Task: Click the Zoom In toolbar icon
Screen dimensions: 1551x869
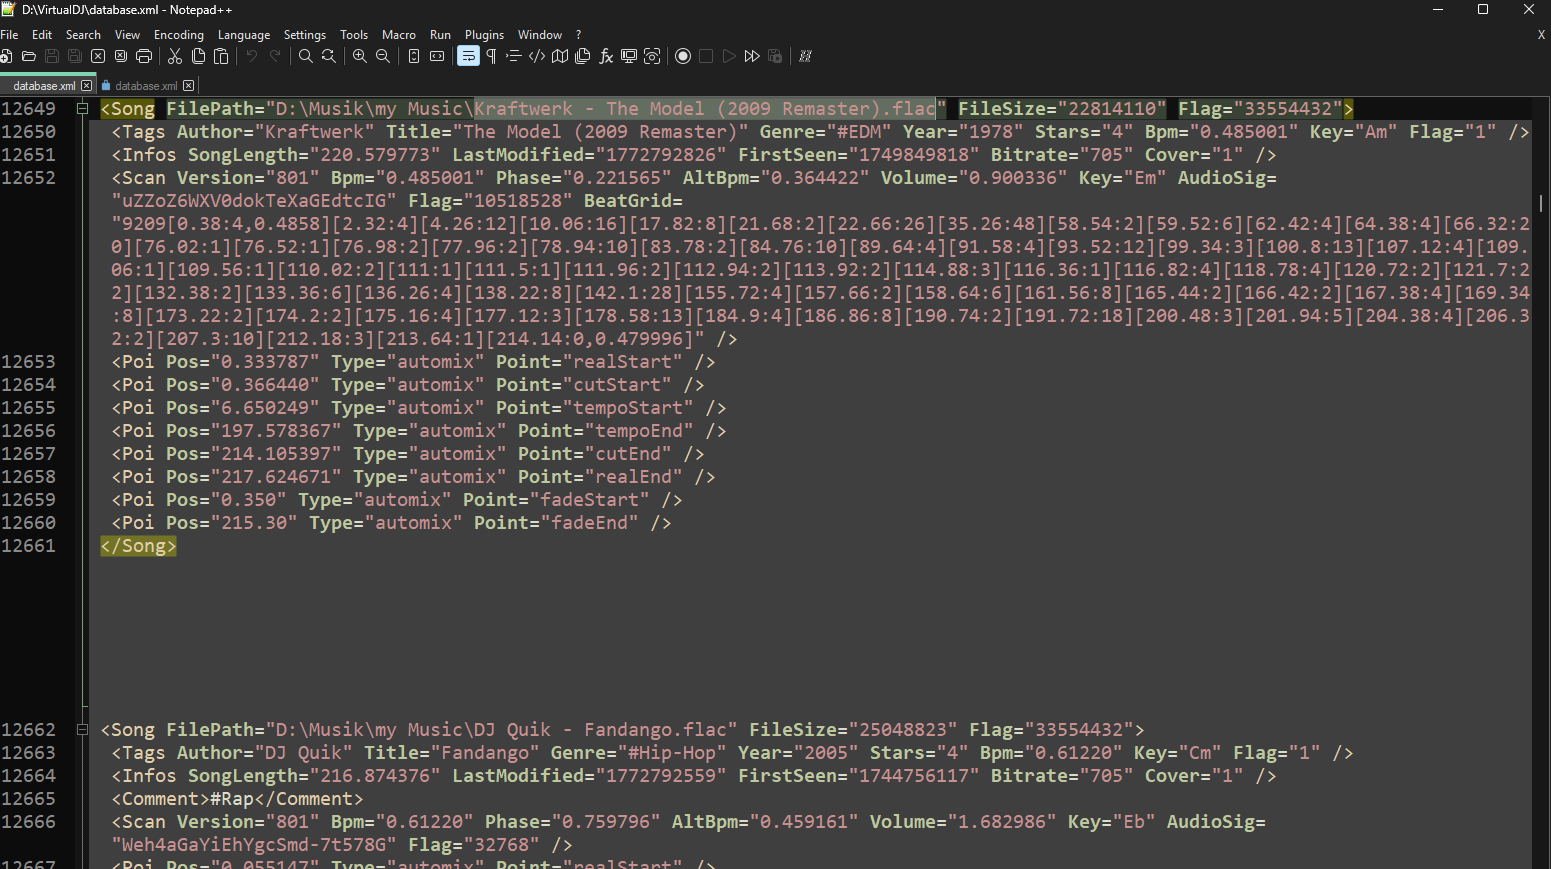Action: [x=360, y=57]
